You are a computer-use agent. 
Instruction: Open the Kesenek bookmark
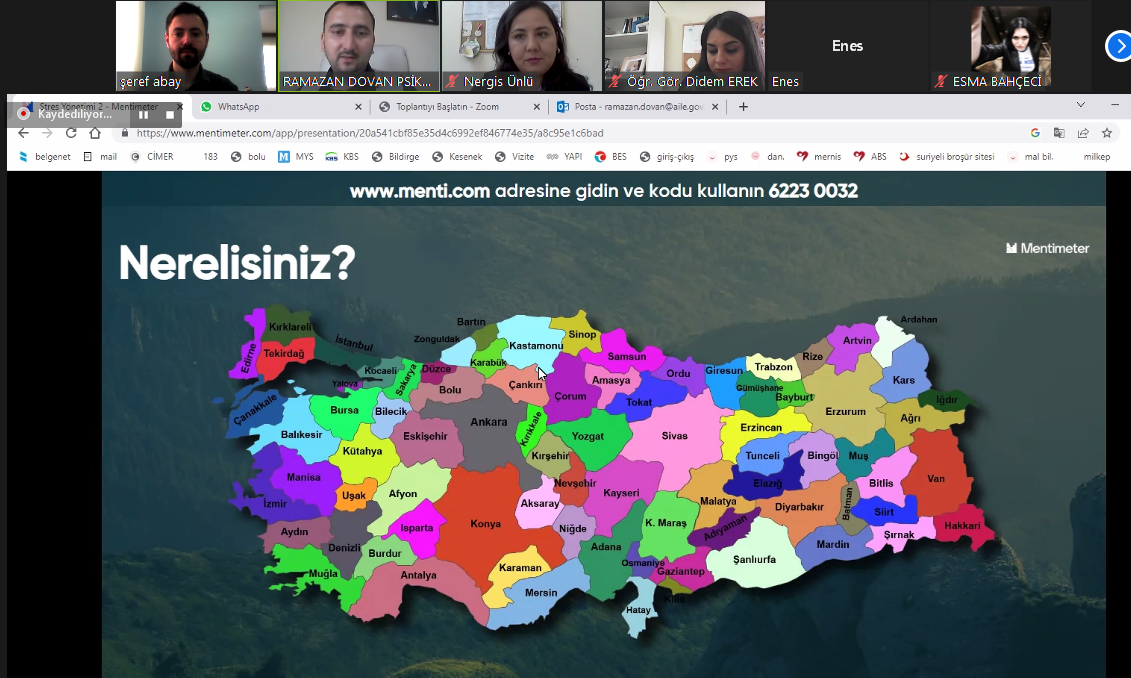[457, 157]
